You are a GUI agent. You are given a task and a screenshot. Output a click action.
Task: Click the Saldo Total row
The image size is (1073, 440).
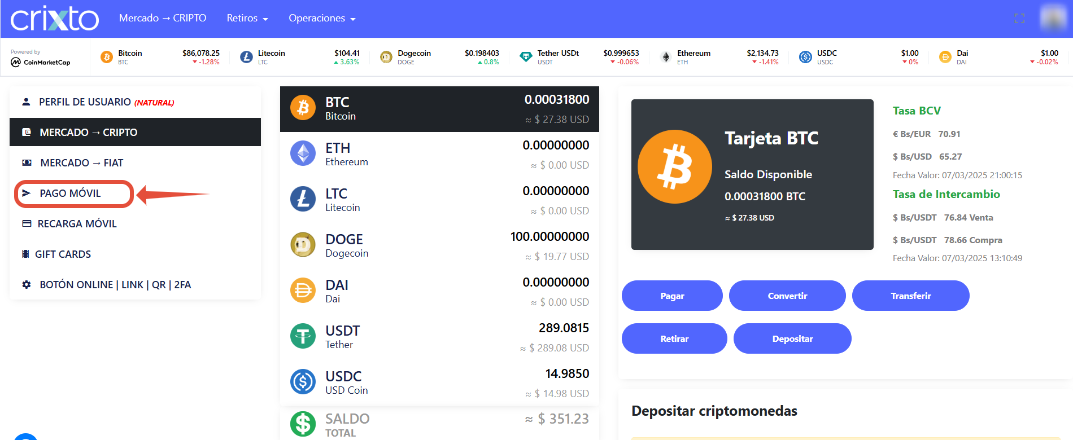click(x=439, y=424)
